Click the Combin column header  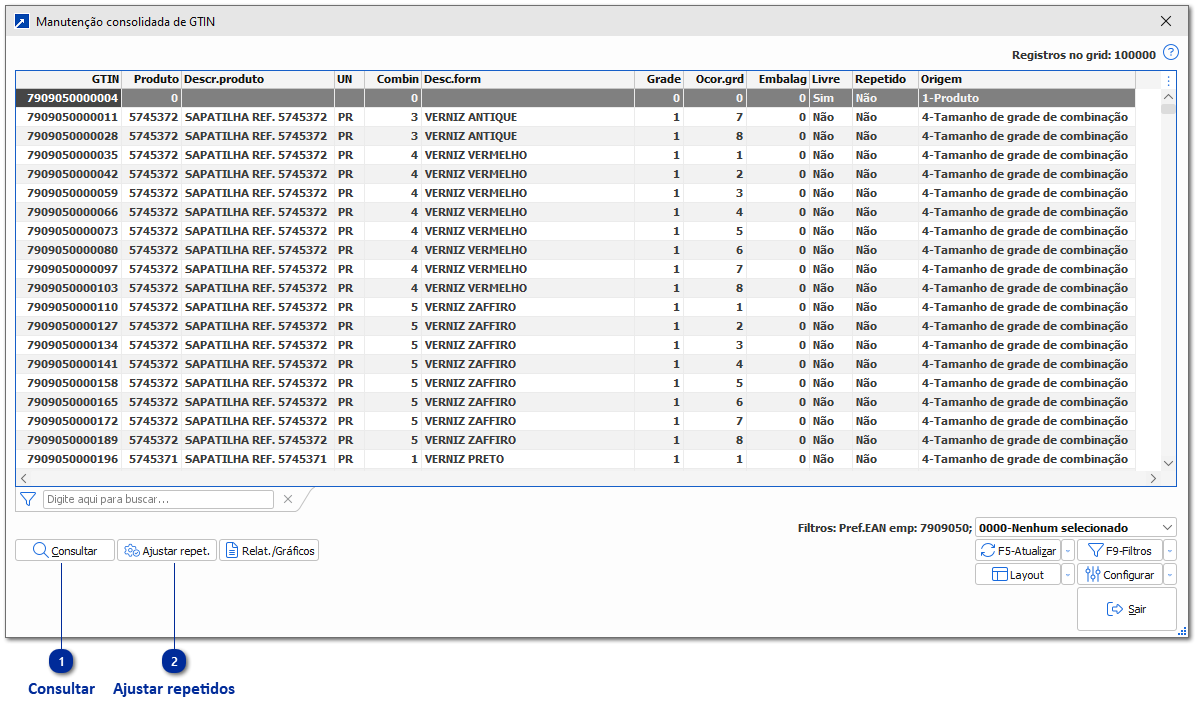tap(393, 79)
